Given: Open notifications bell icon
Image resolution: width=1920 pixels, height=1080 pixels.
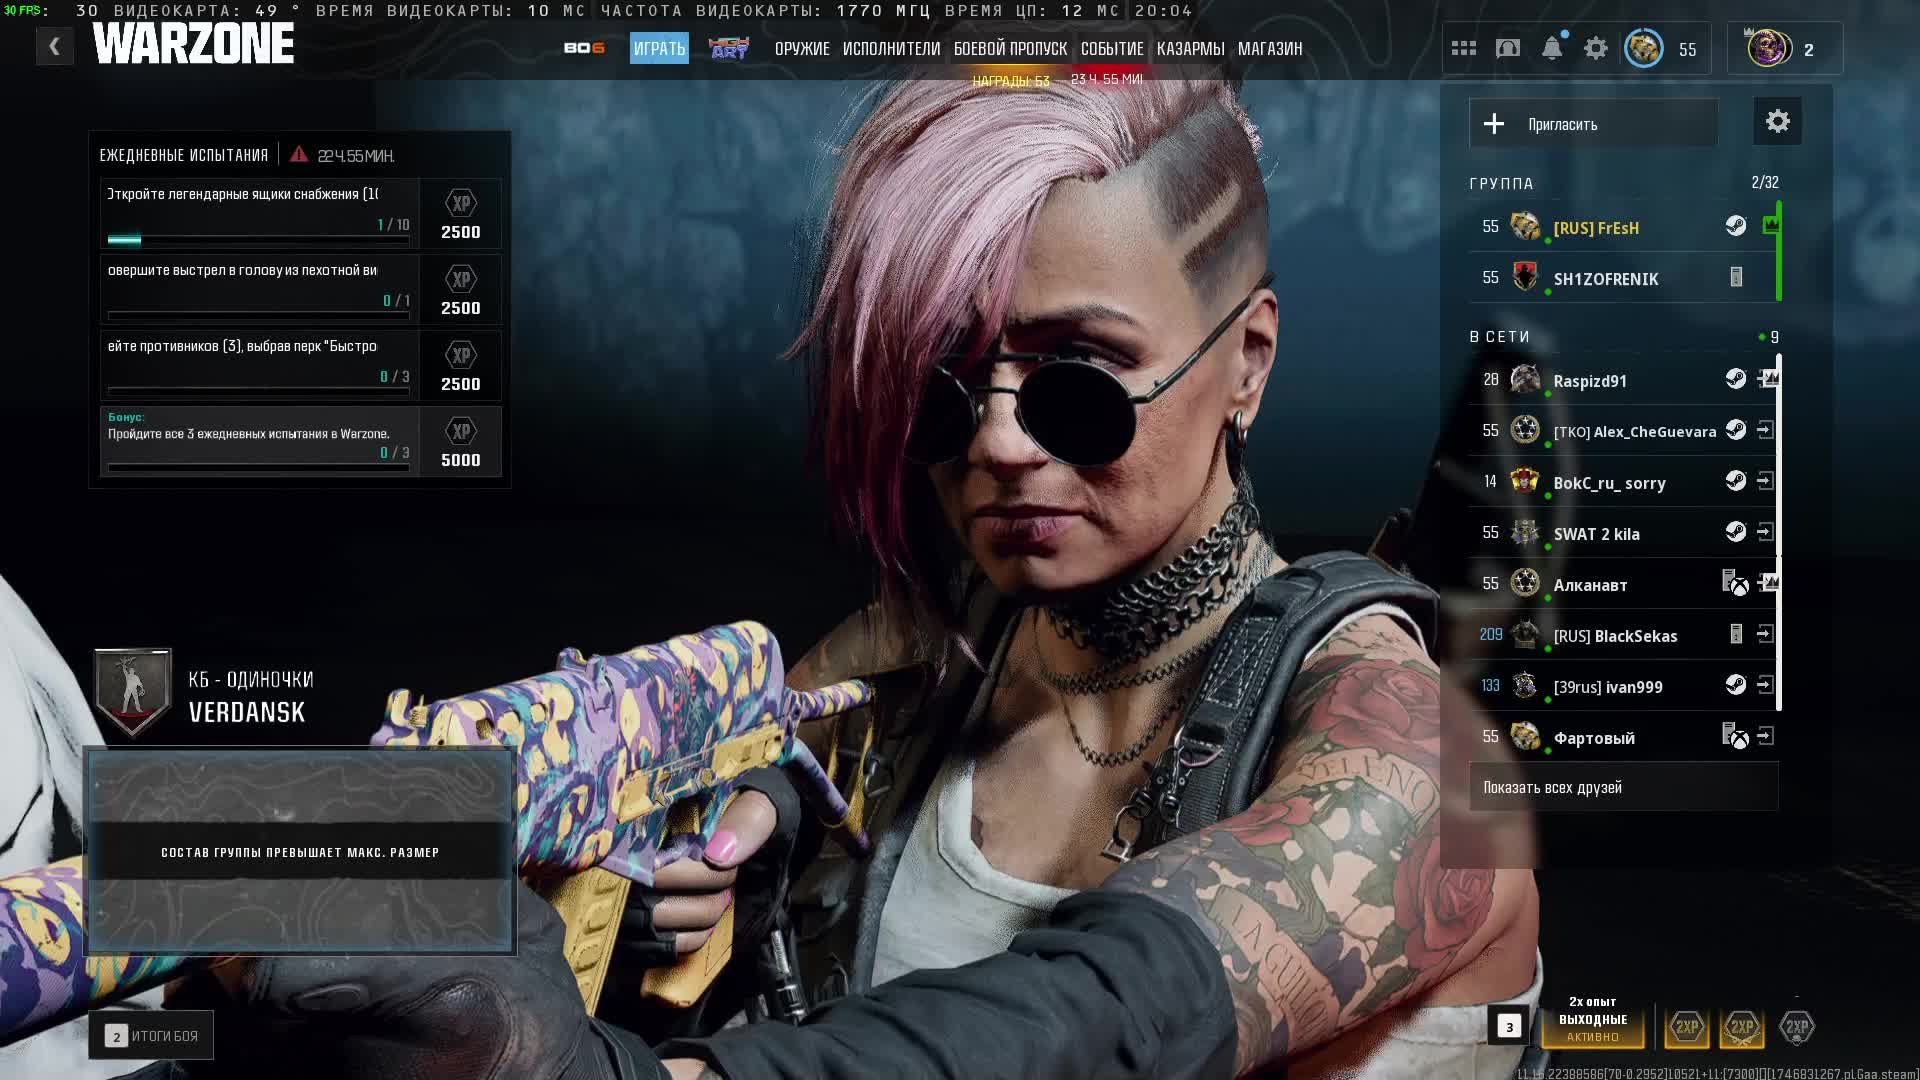Looking at the screenshot, I should (1551, 48).
